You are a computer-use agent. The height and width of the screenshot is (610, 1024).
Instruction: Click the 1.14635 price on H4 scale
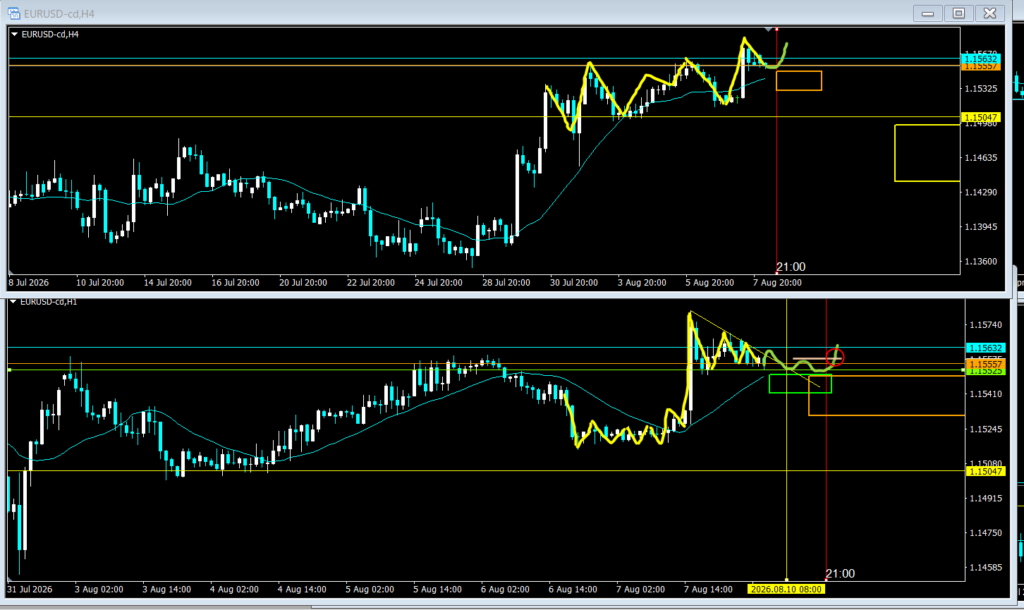tap(981, 157)
